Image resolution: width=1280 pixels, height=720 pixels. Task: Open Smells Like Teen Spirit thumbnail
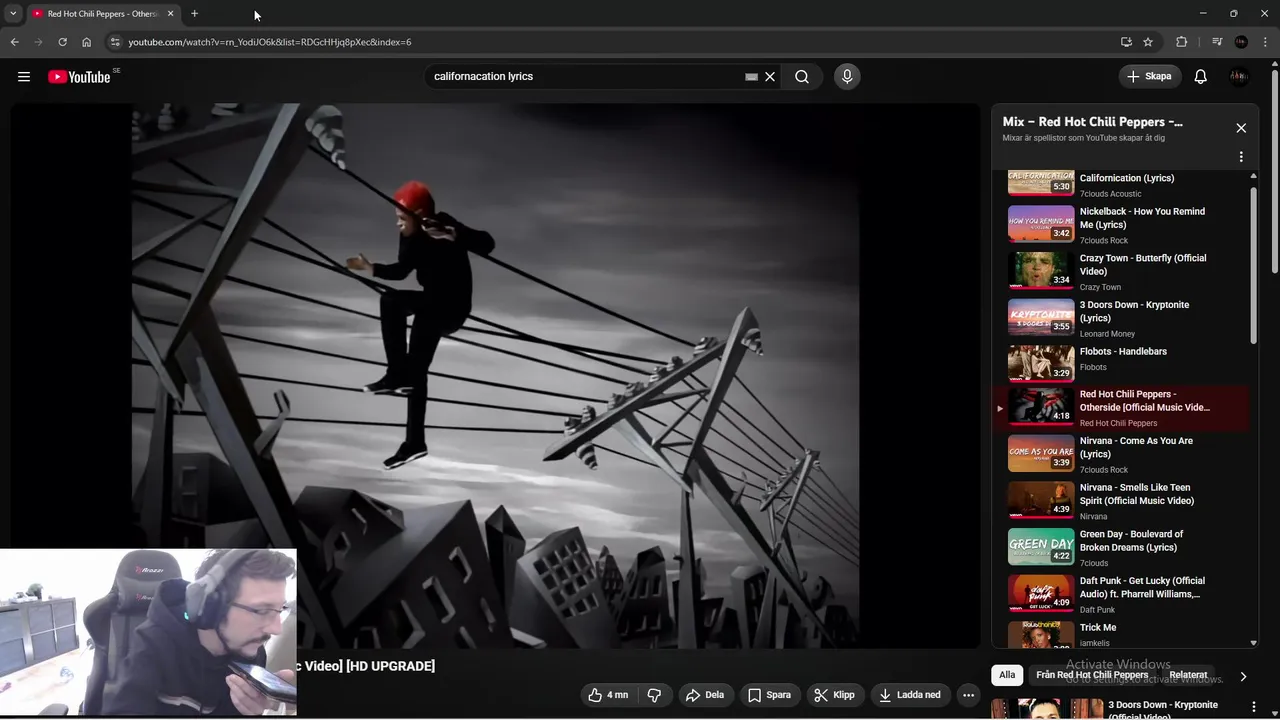(x=1041, y=500)
